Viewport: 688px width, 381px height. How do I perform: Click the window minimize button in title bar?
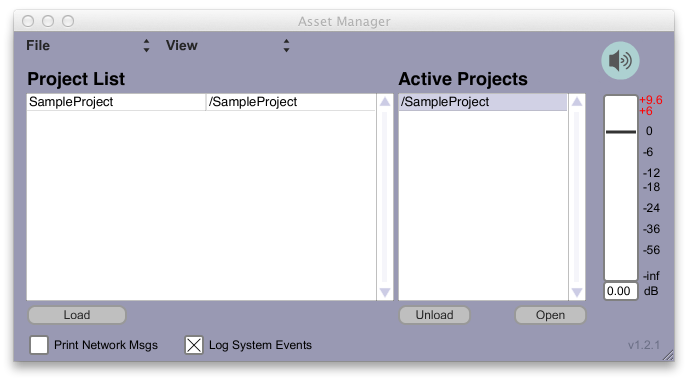(48, 21)
